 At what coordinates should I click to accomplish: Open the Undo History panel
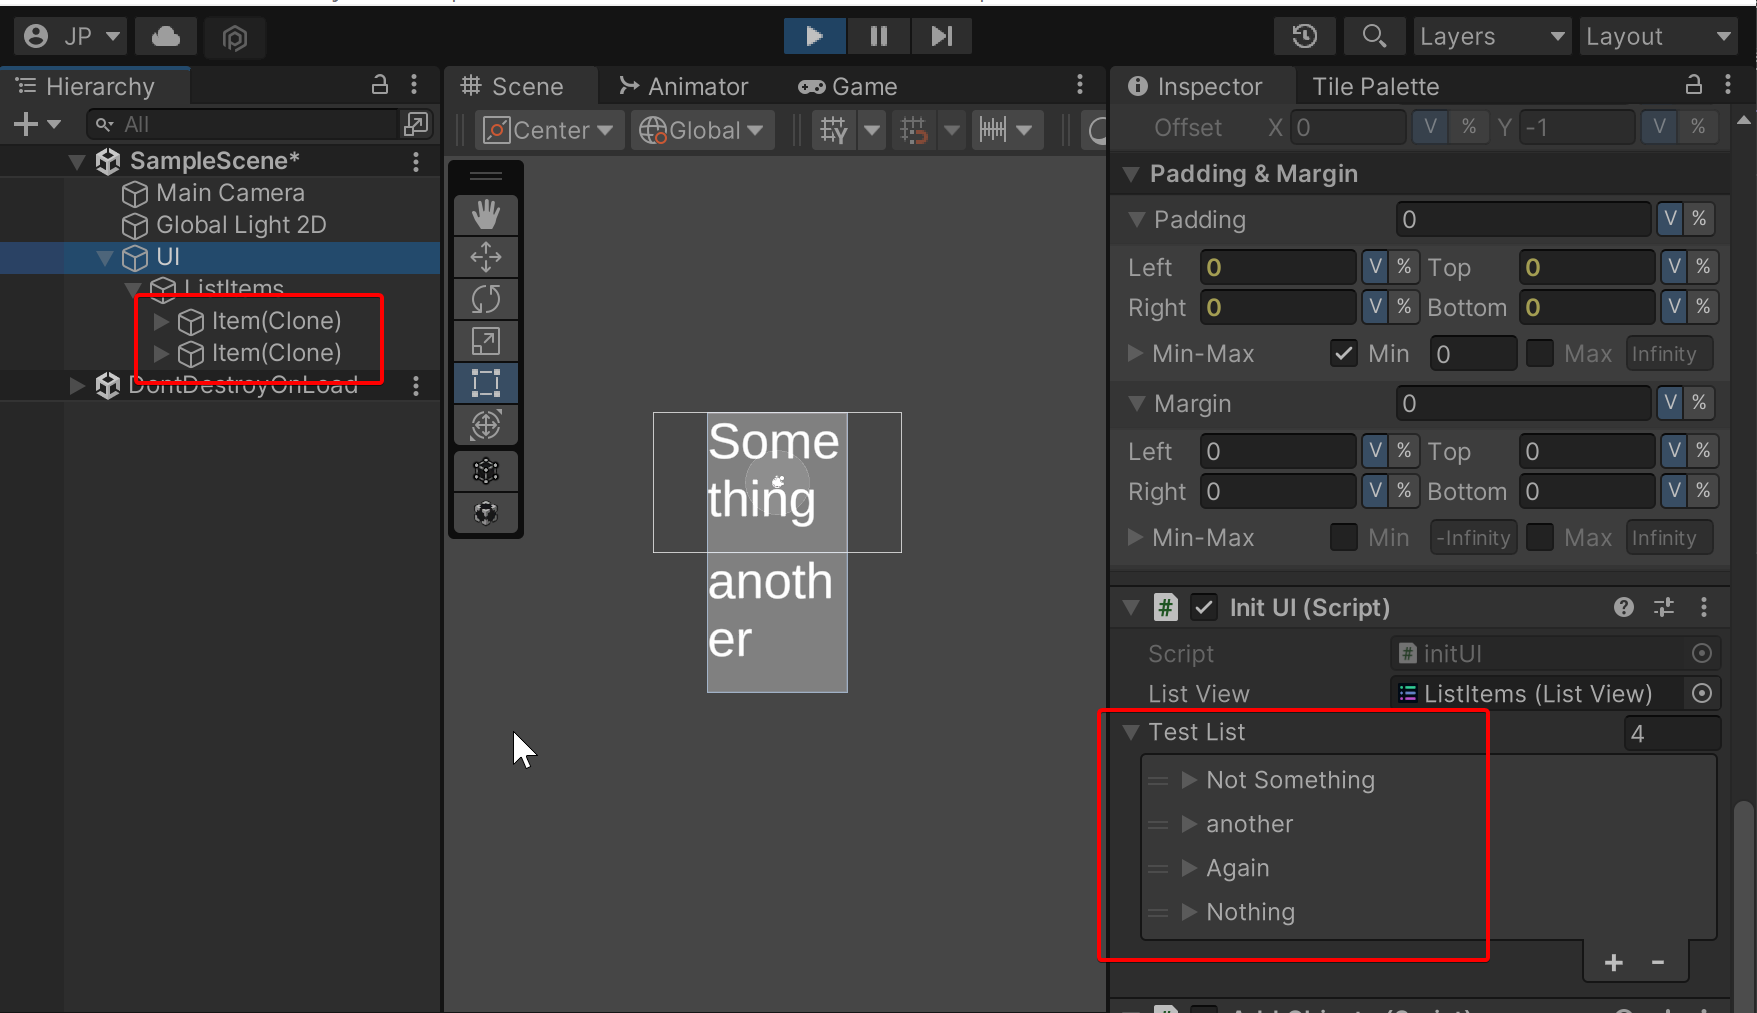point(1304,36)
